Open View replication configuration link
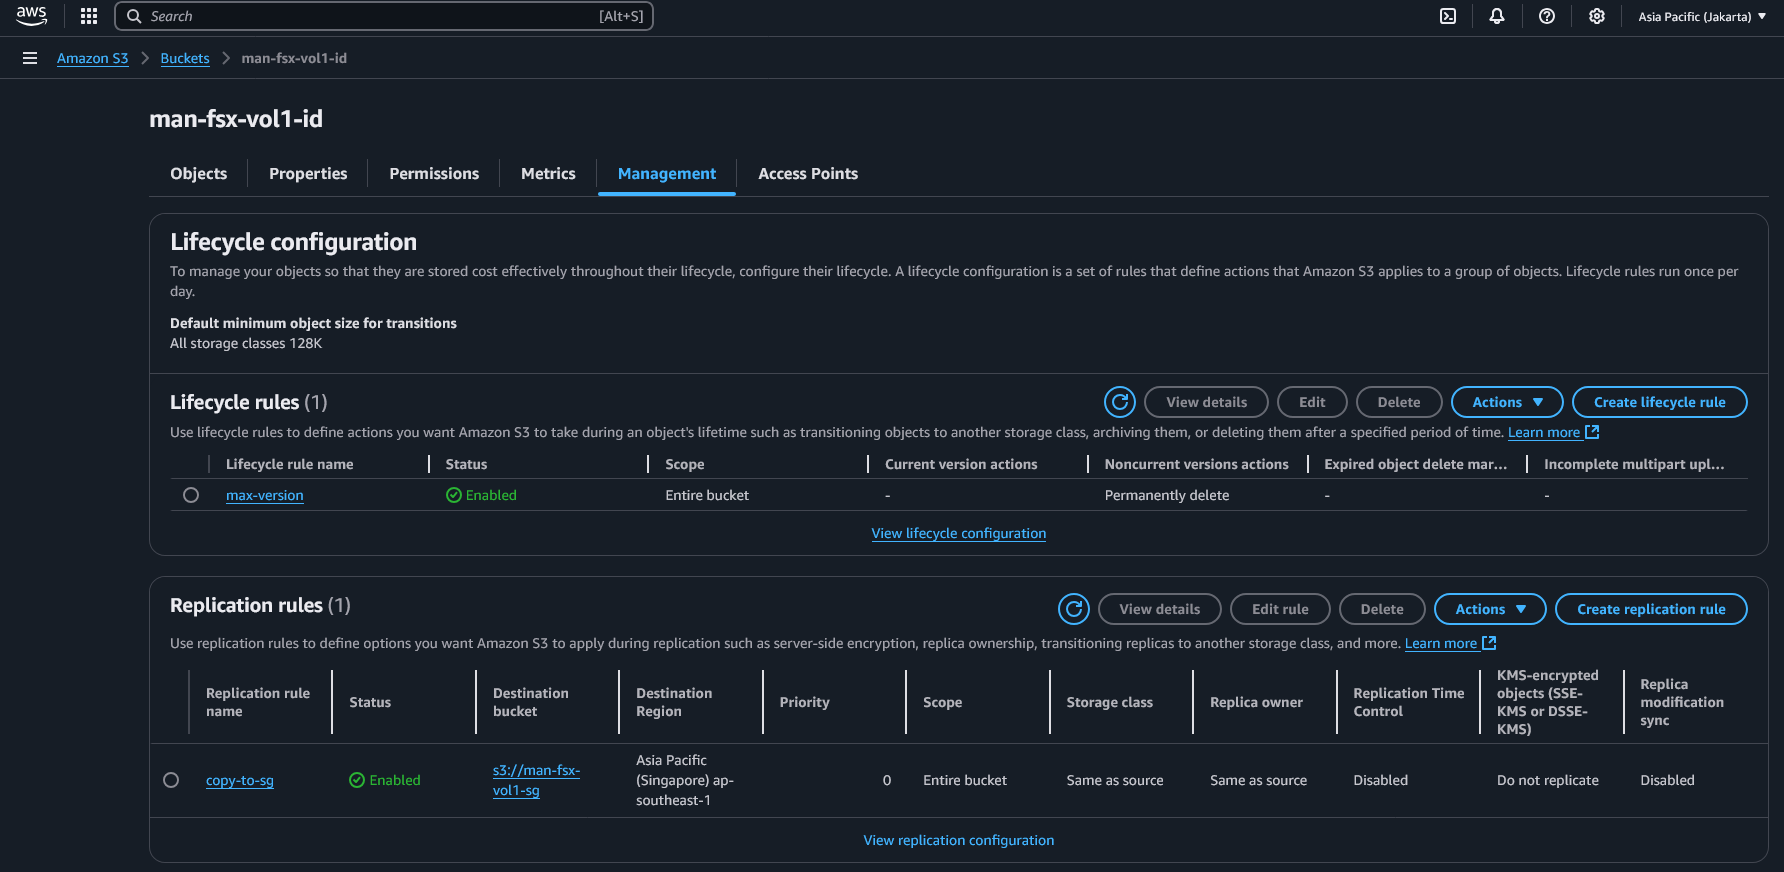This screenshot has width=1784, height=872. pyautogui.click(x=959, y=840)
